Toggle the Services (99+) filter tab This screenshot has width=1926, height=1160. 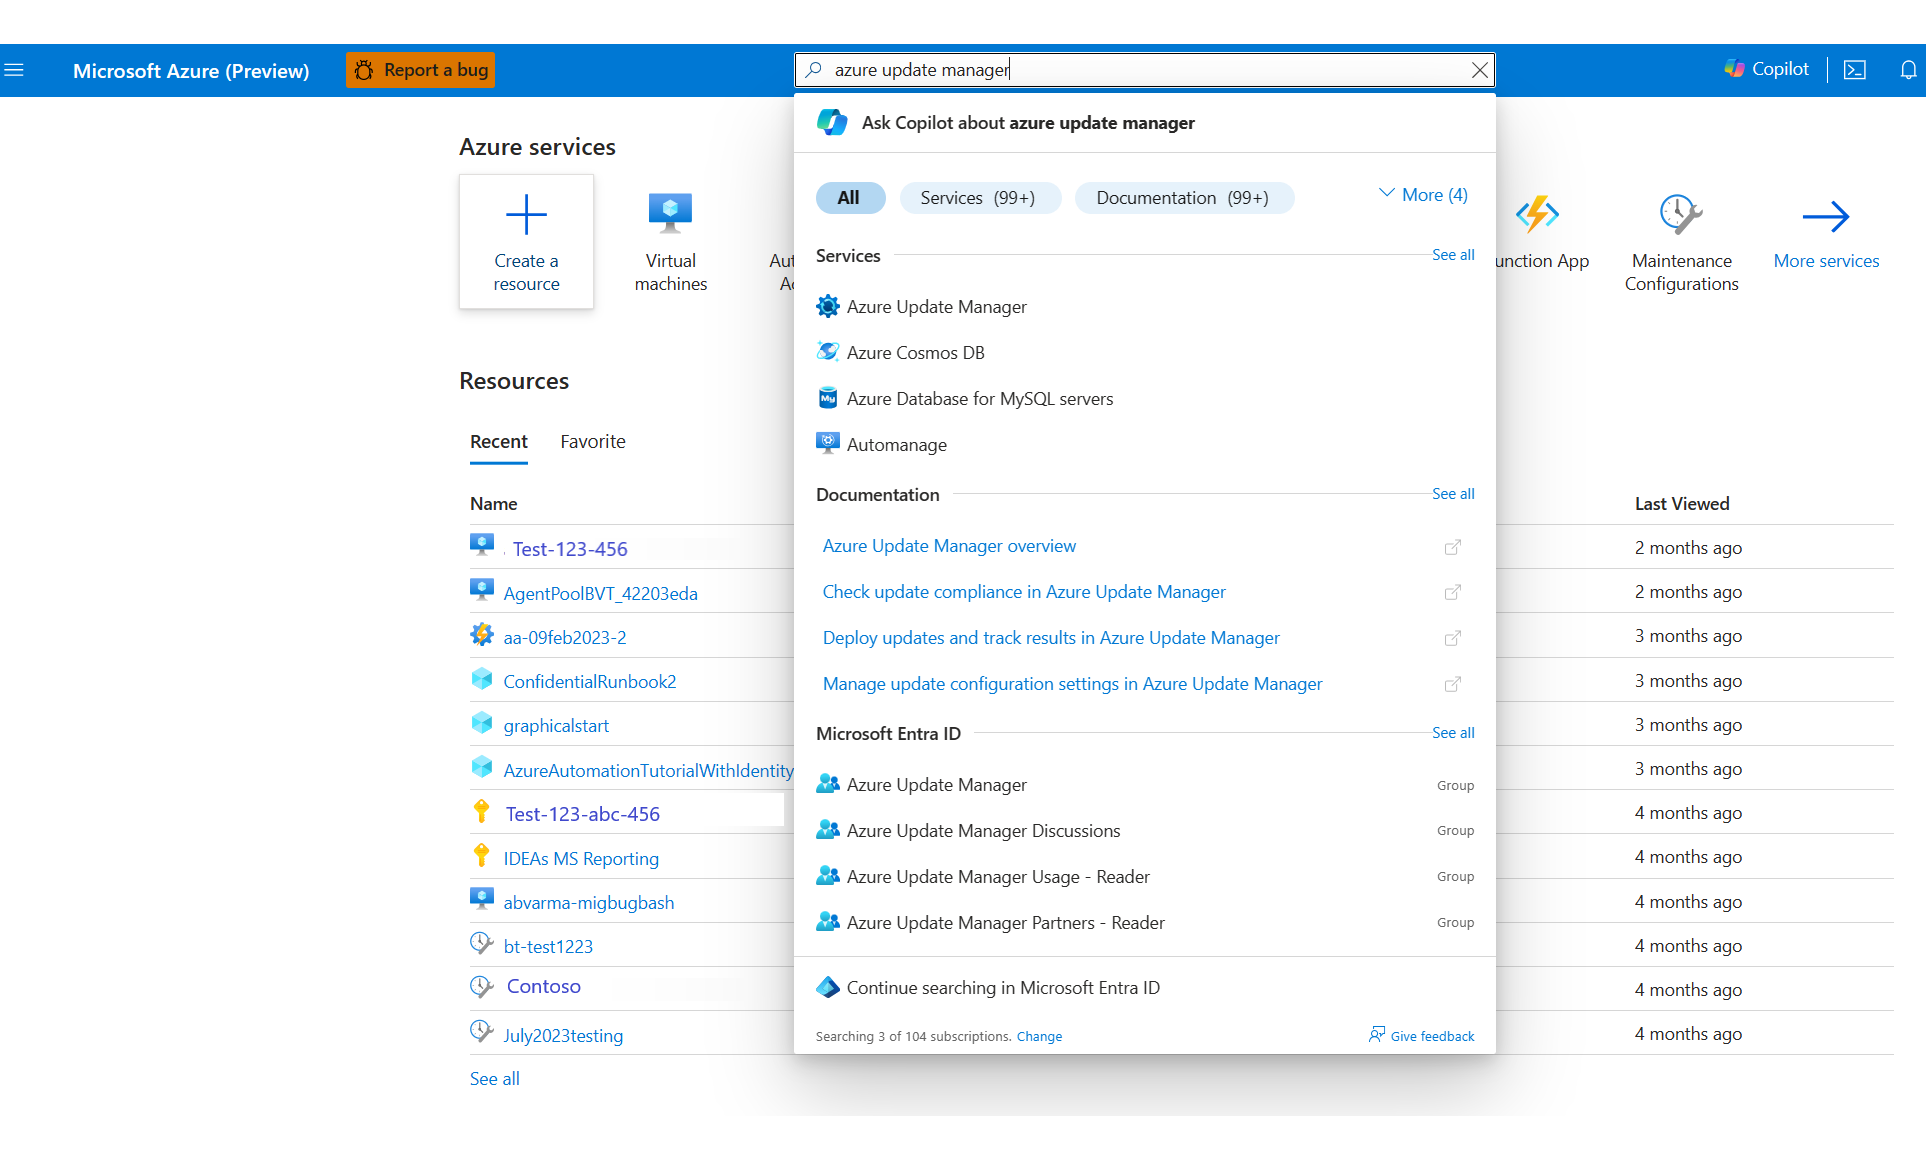(x=977, y=197)
